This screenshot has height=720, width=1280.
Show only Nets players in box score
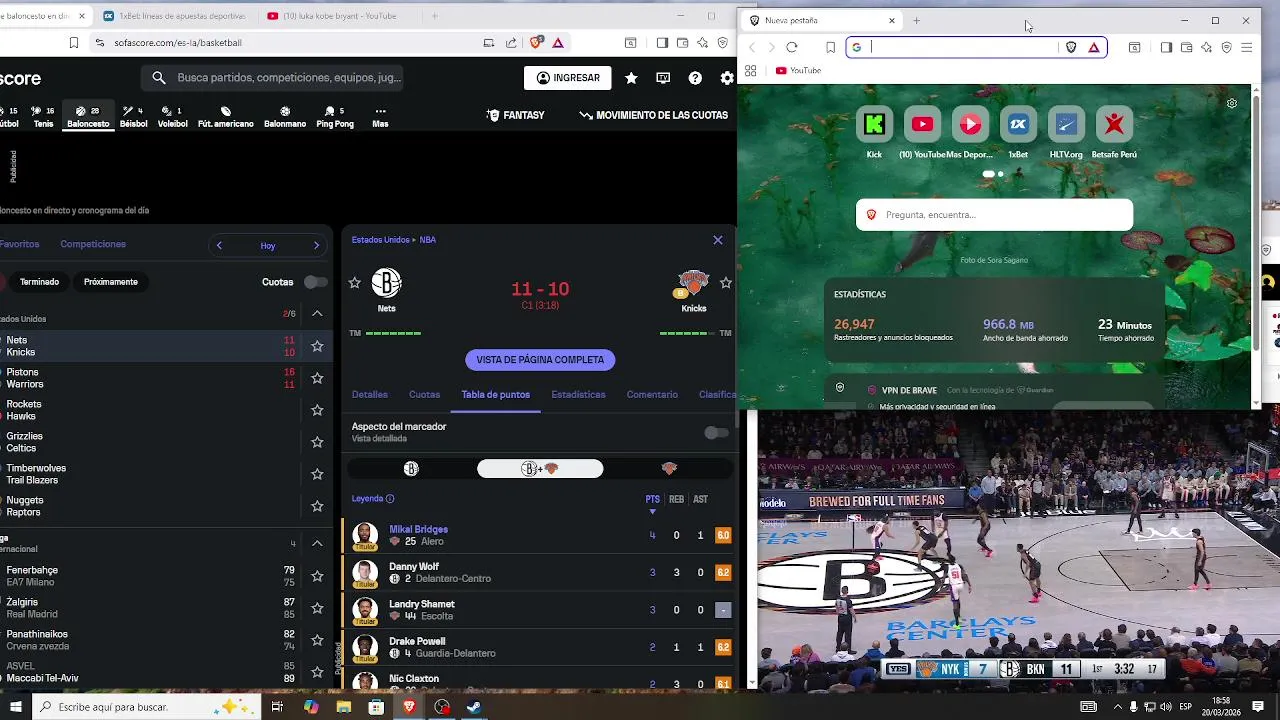point(411,469)
